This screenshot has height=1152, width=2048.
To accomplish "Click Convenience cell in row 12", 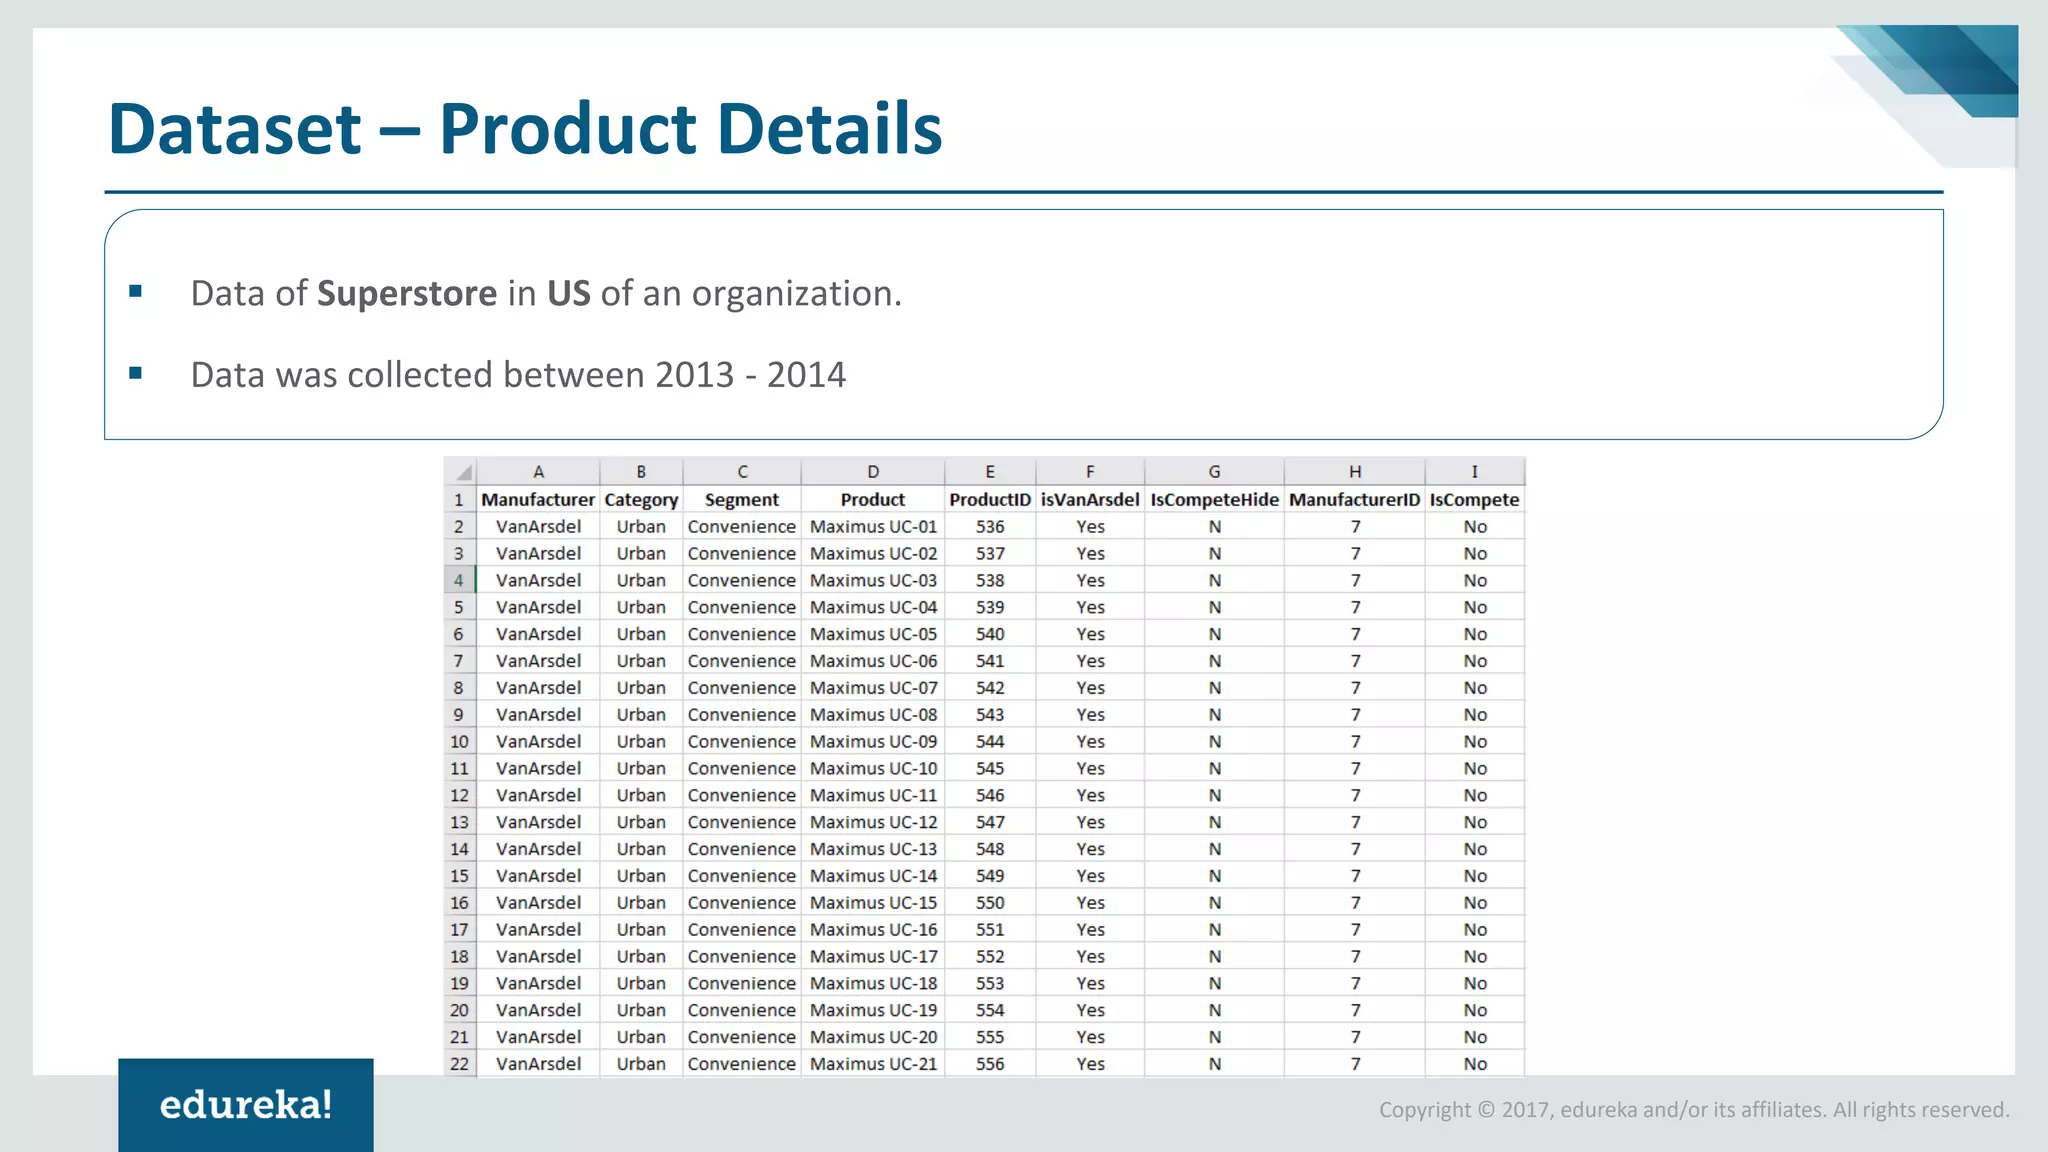I will click(x=742, y=795).
